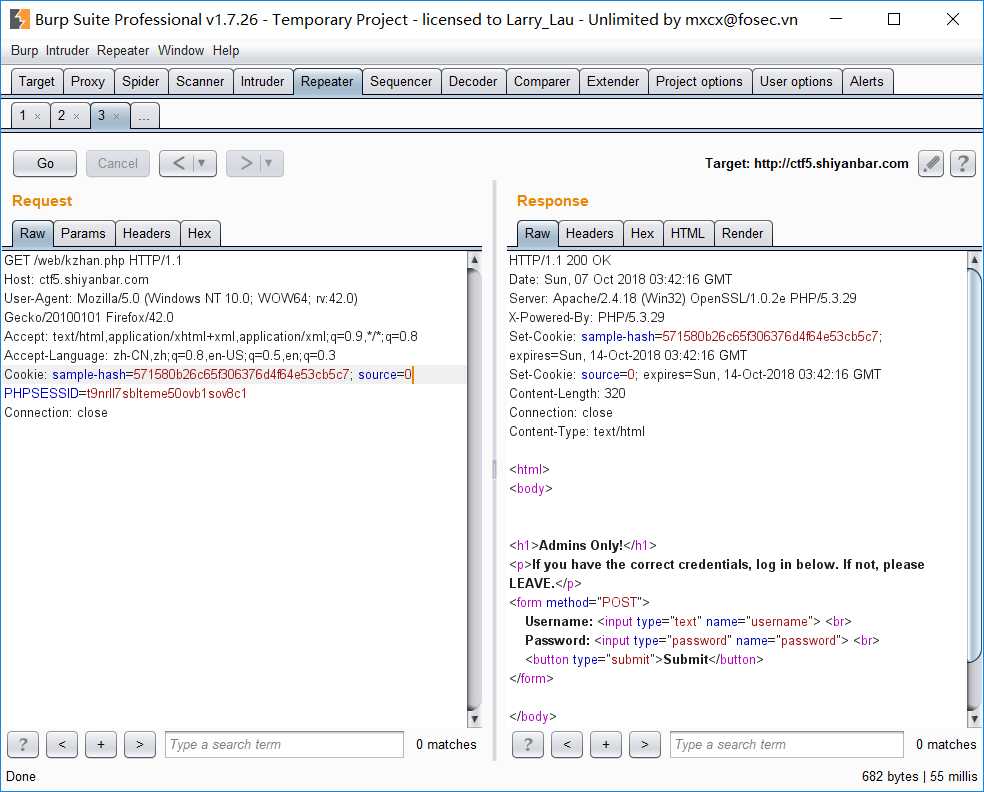Viewport: 984px width, 792px height.
Task: Click the response pane vertical scrollbar
Action: tap(975, 464)
